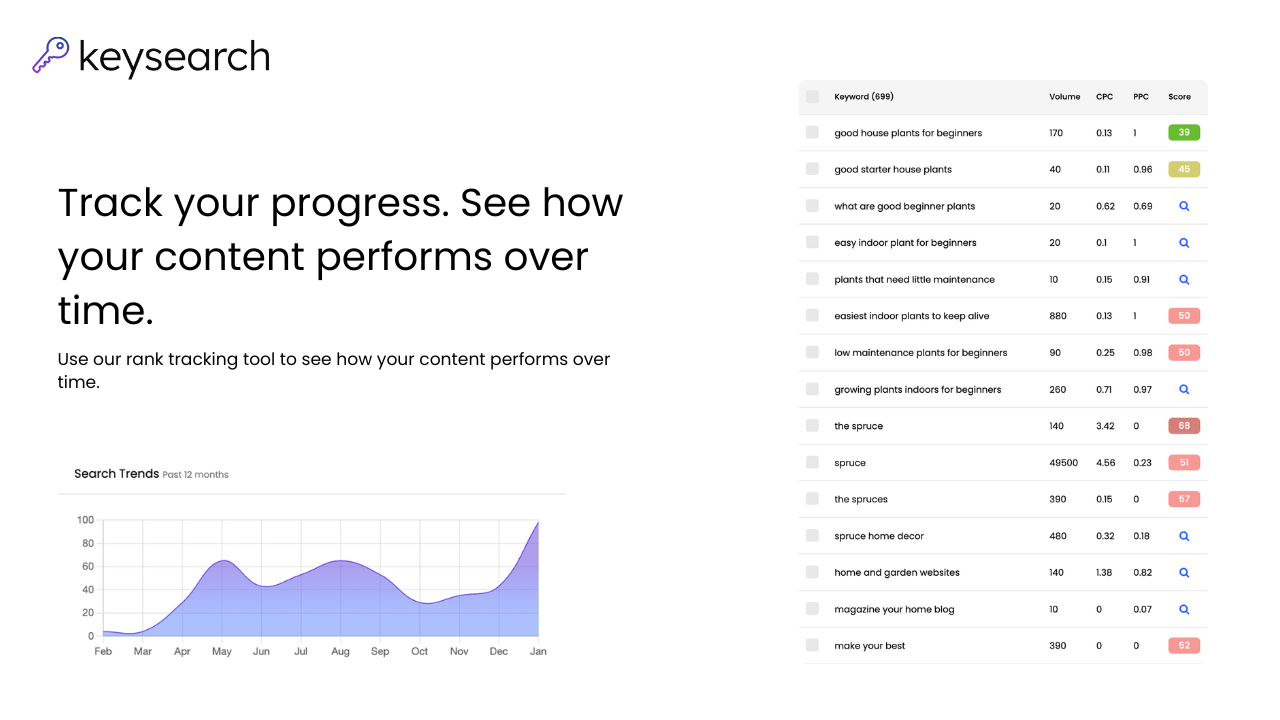Tick the checkbox next to 'spruce'
The image size is (1280, 720).
[x=812, y=462]
